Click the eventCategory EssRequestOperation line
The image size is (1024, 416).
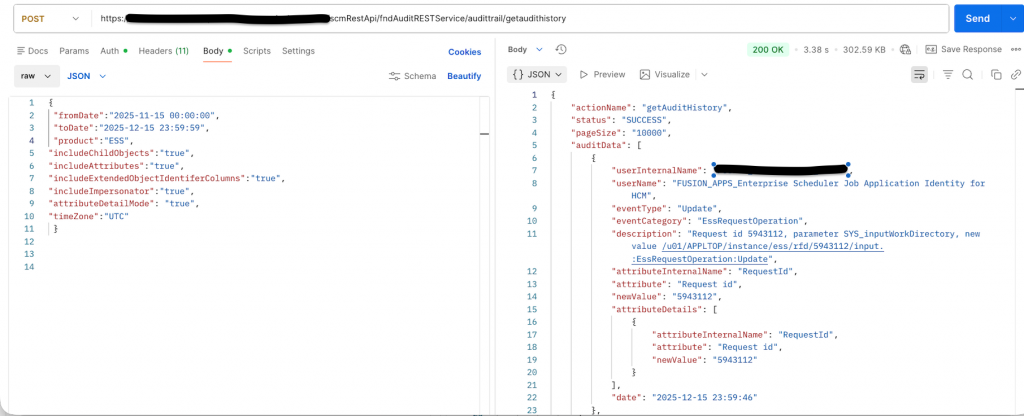click(710, 221)
